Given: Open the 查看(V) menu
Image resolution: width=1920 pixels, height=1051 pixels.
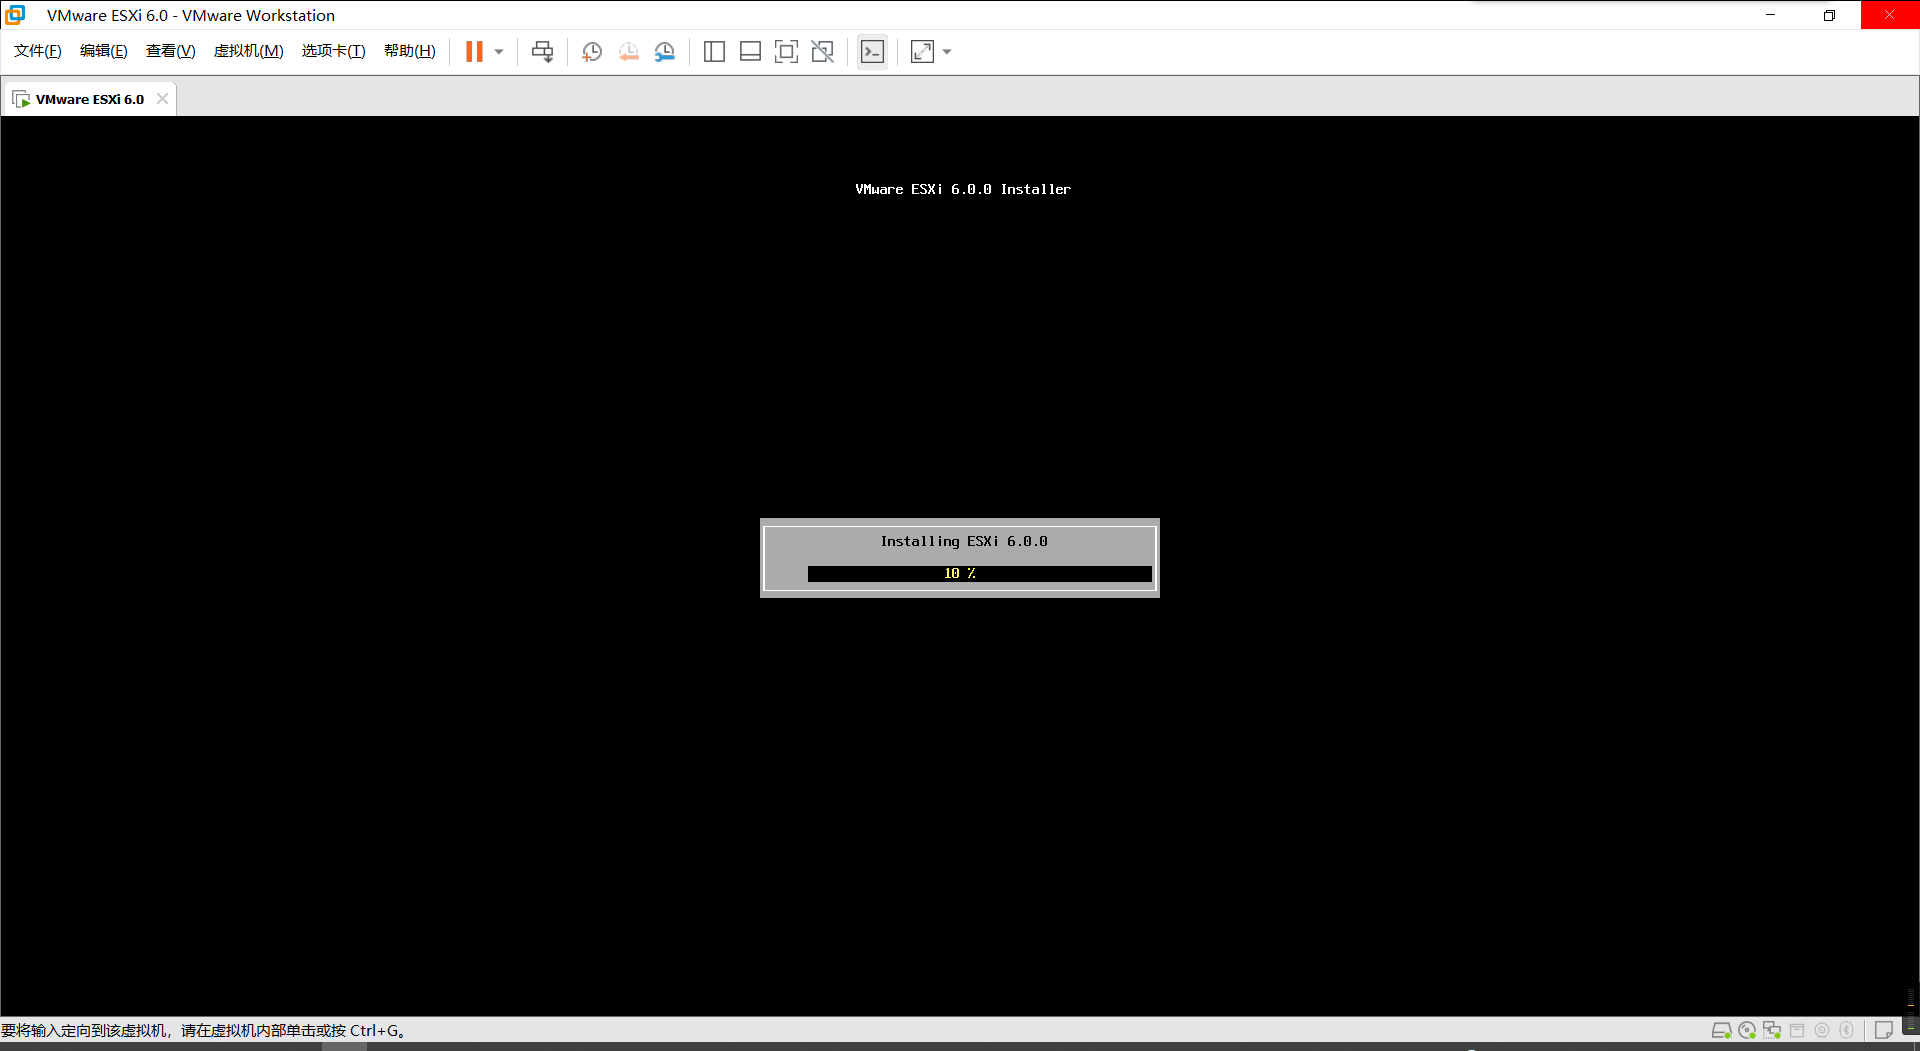Looking at the screenshot, I should coord(171,51).
